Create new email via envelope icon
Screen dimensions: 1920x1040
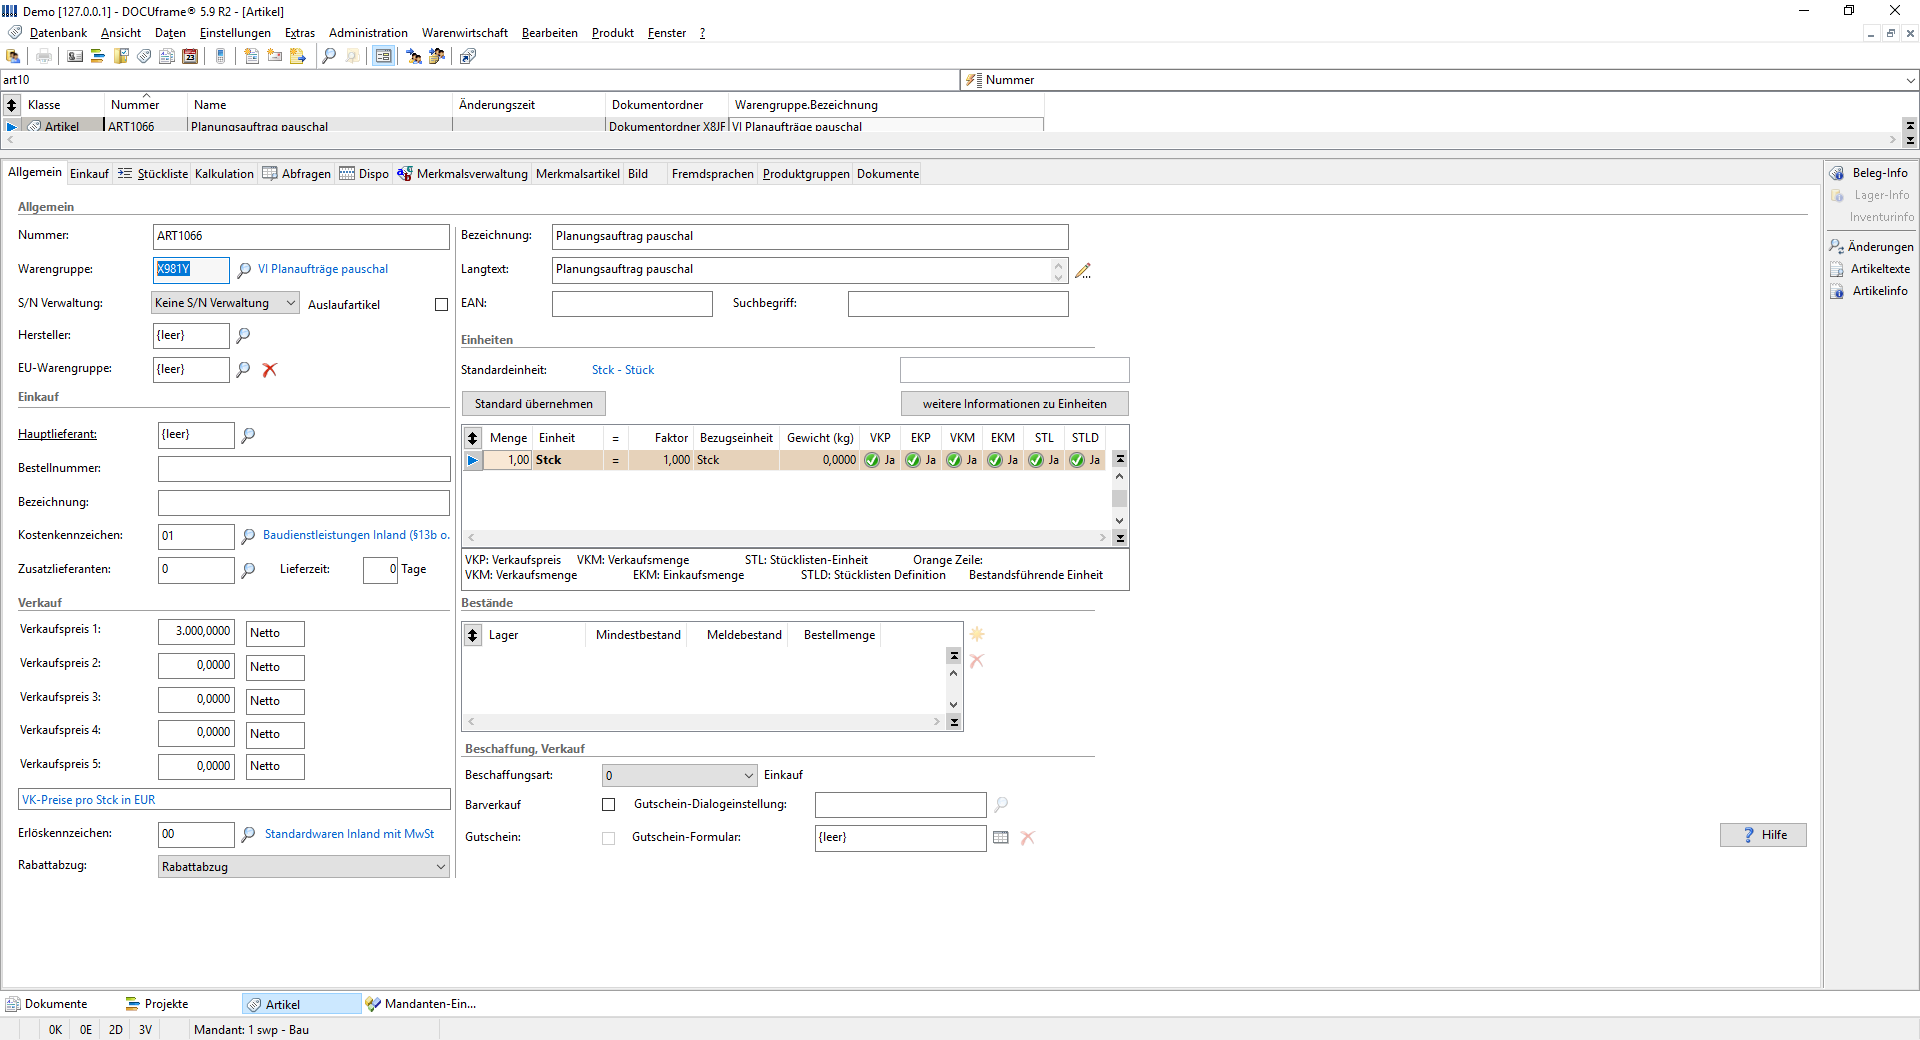pos(275,57)
